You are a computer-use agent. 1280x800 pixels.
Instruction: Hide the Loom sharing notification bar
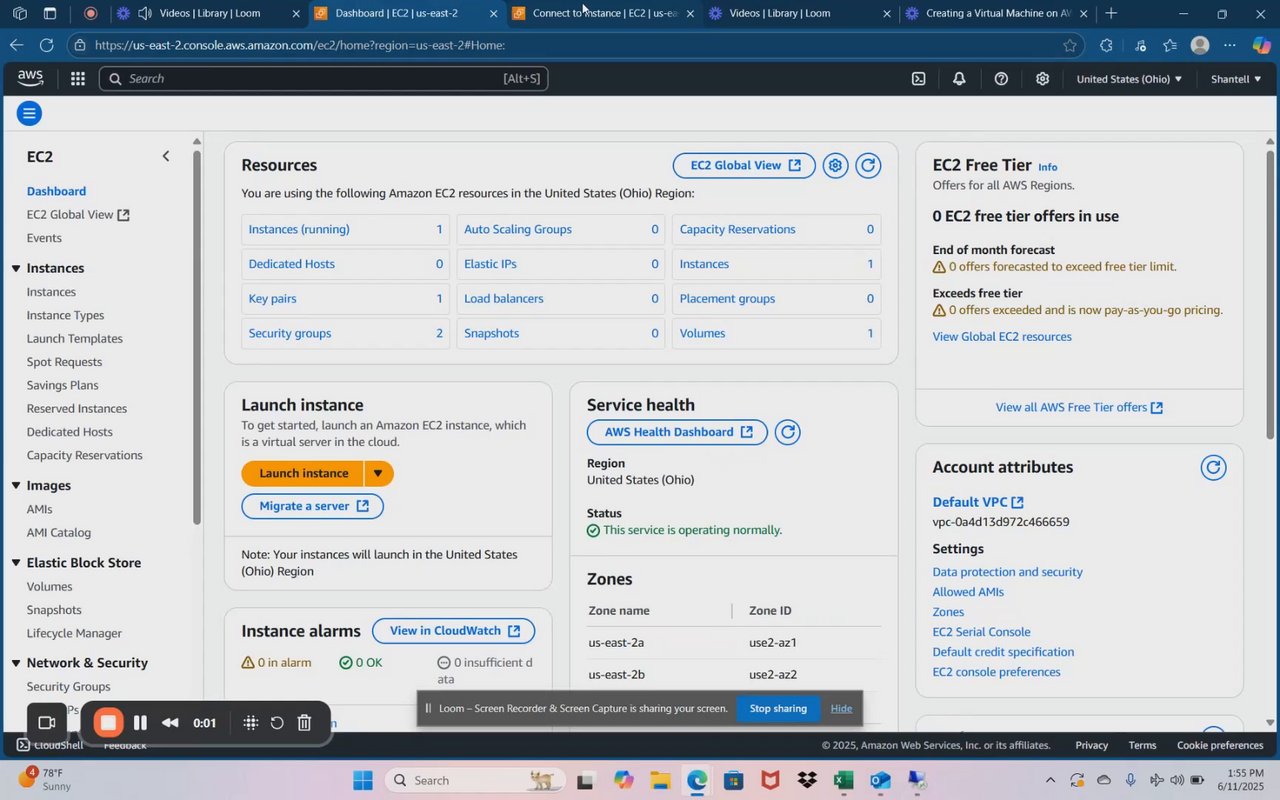[x=841, y=709]
